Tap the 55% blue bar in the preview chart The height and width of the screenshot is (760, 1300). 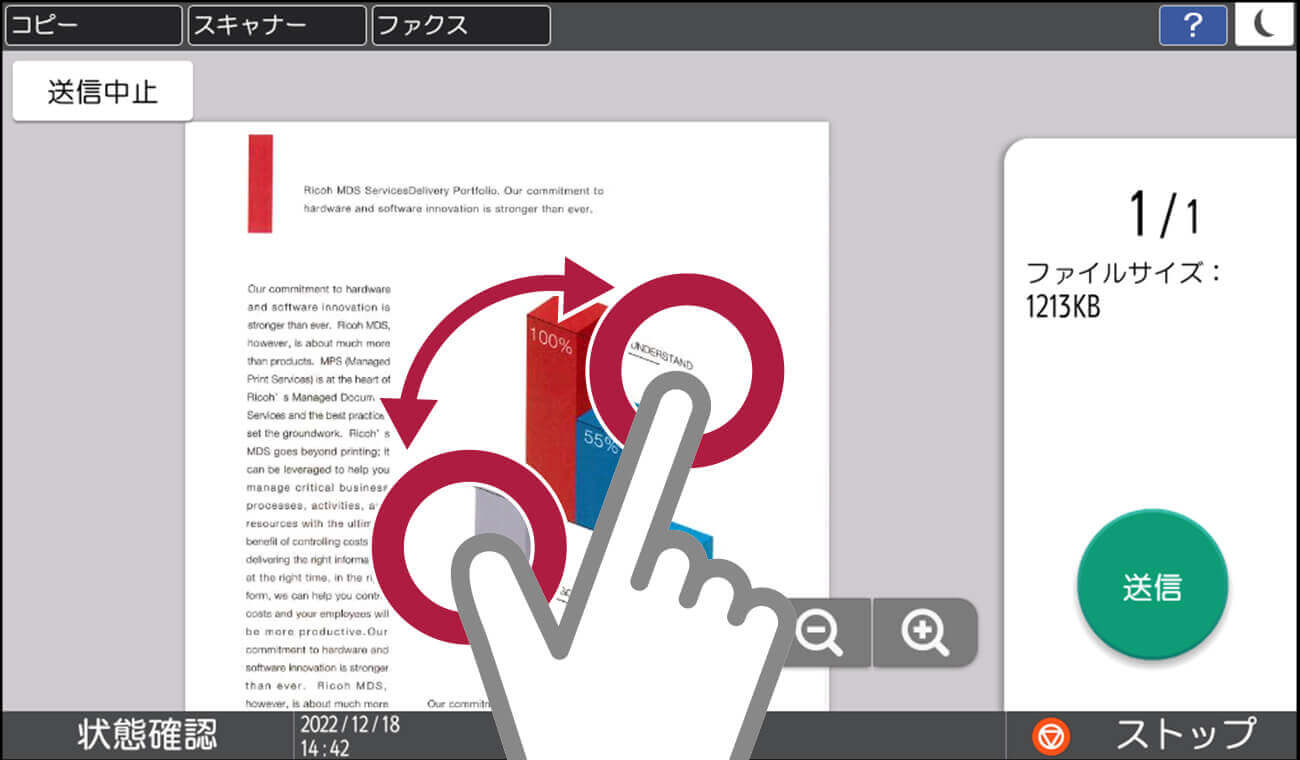coord(600,440)
